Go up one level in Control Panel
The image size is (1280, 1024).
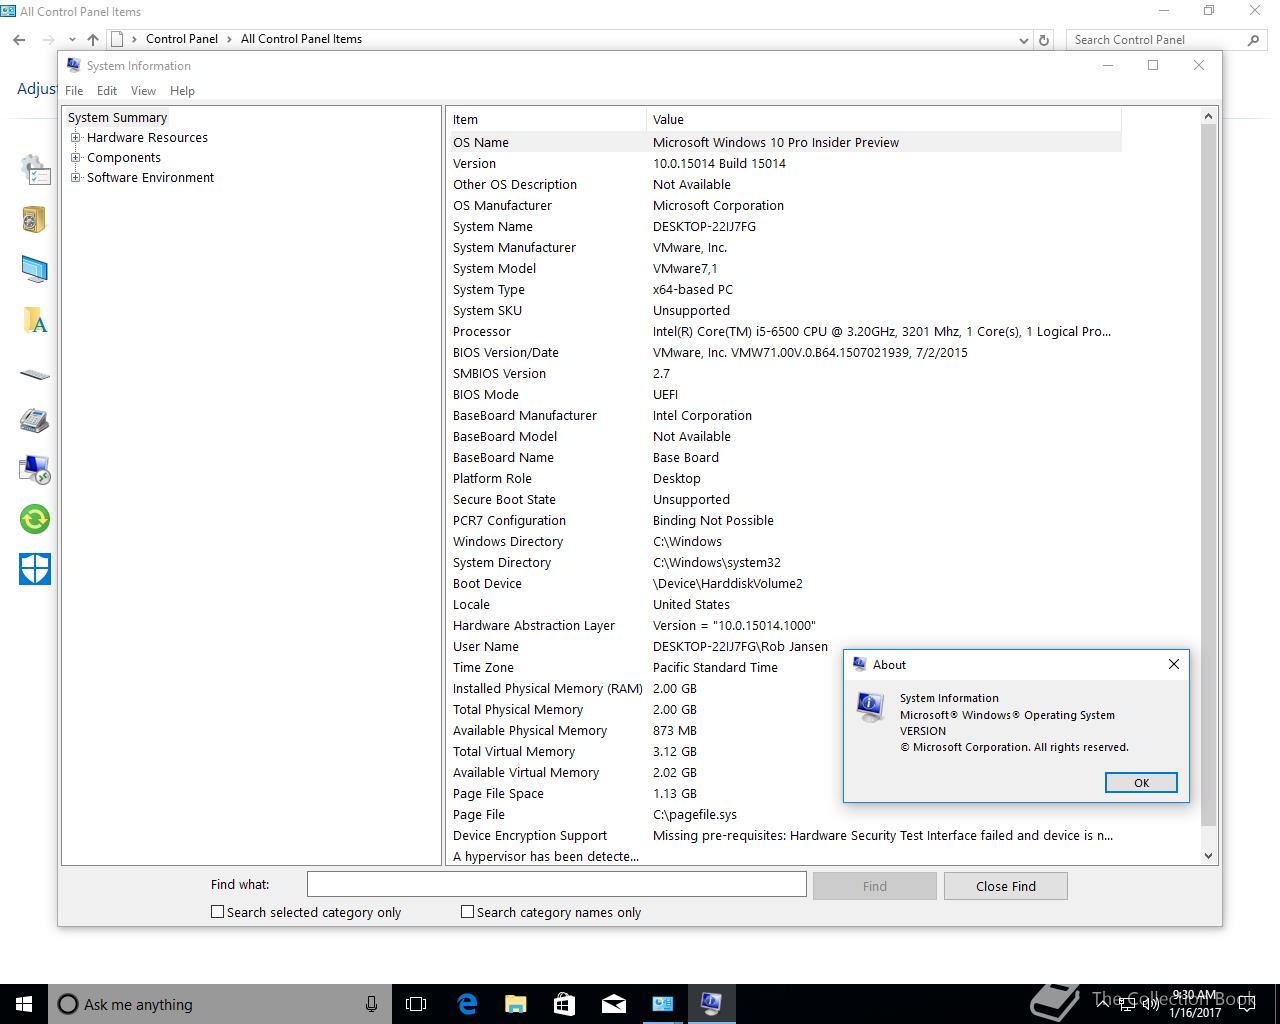click(92, 39)
